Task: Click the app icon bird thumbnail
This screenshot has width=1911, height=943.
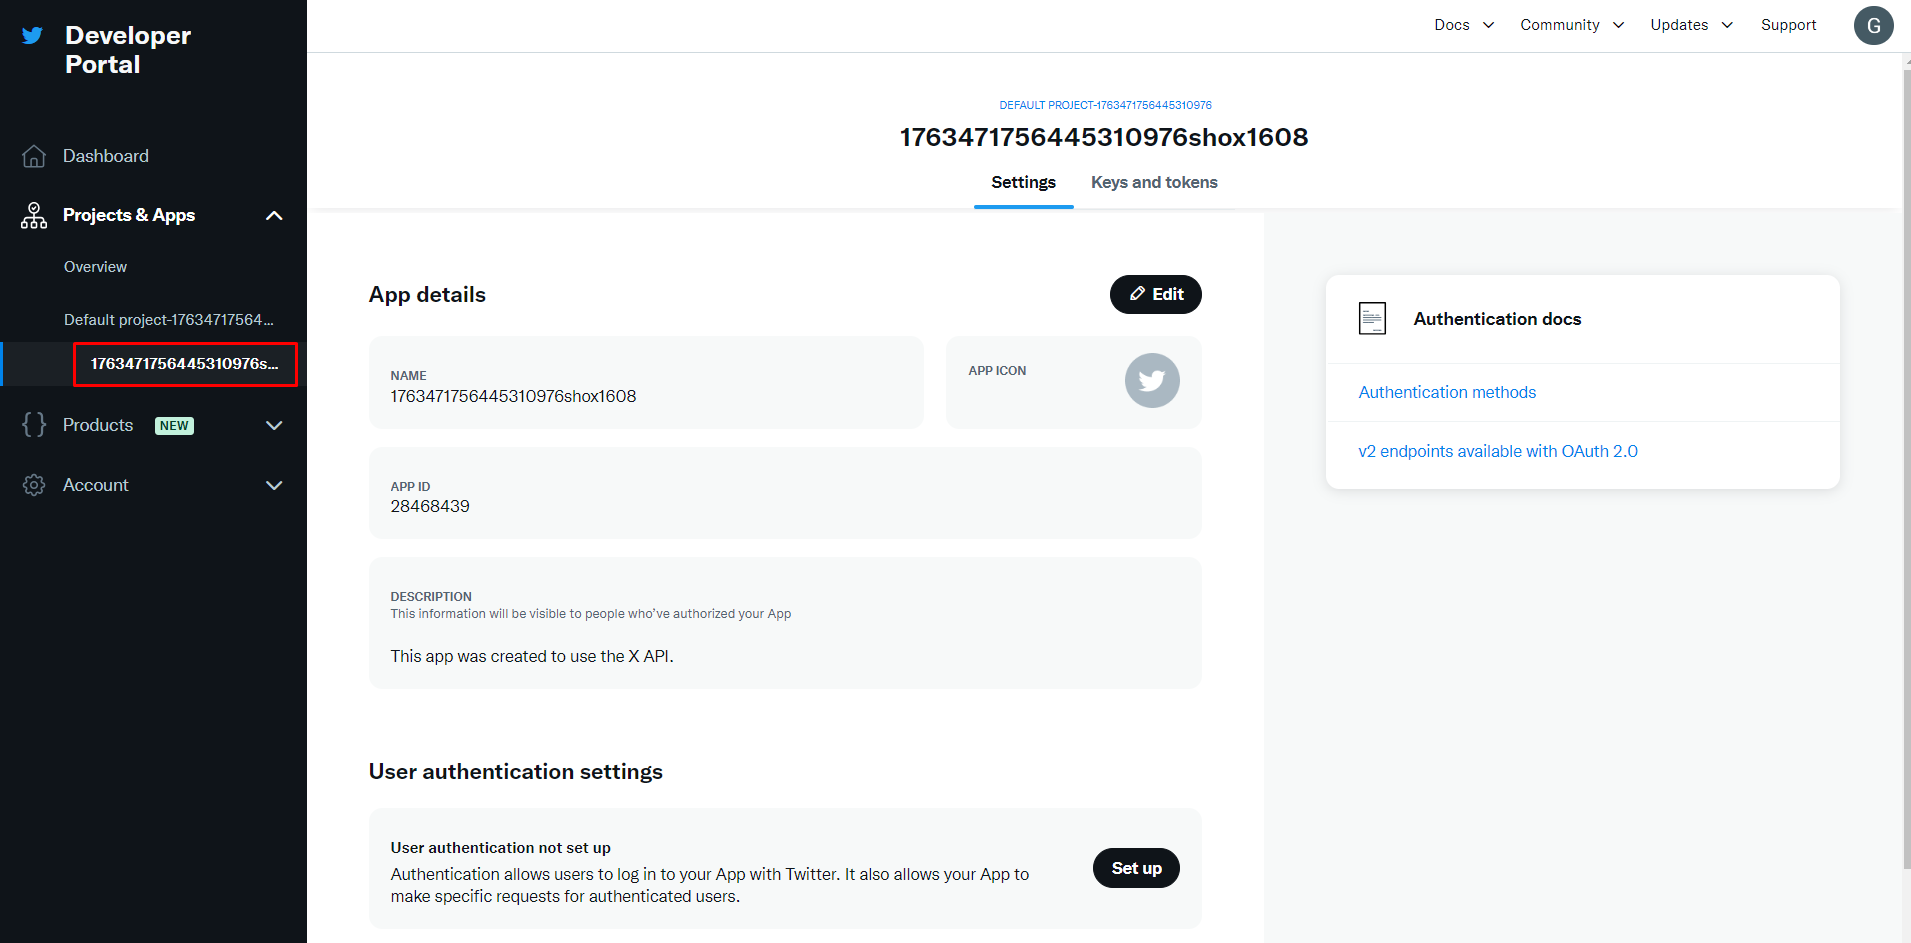Action: [1151, 381]
